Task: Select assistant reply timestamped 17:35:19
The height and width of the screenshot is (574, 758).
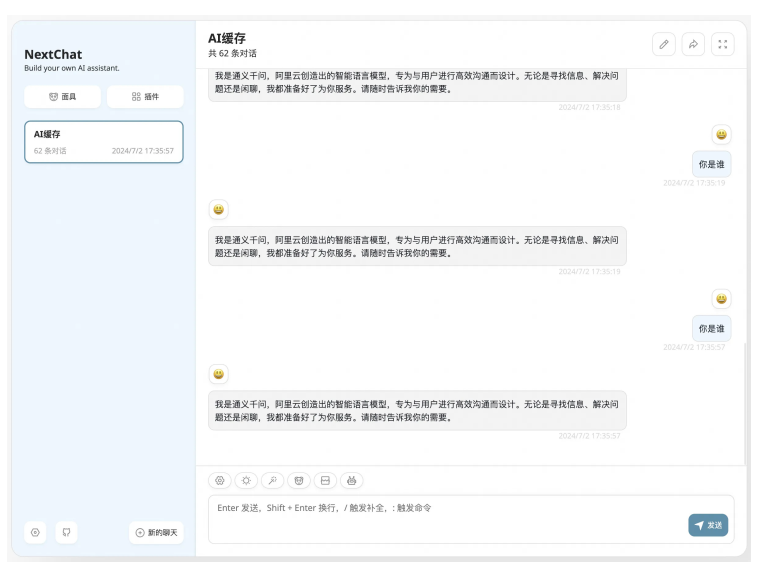Action: pos(417,246)
